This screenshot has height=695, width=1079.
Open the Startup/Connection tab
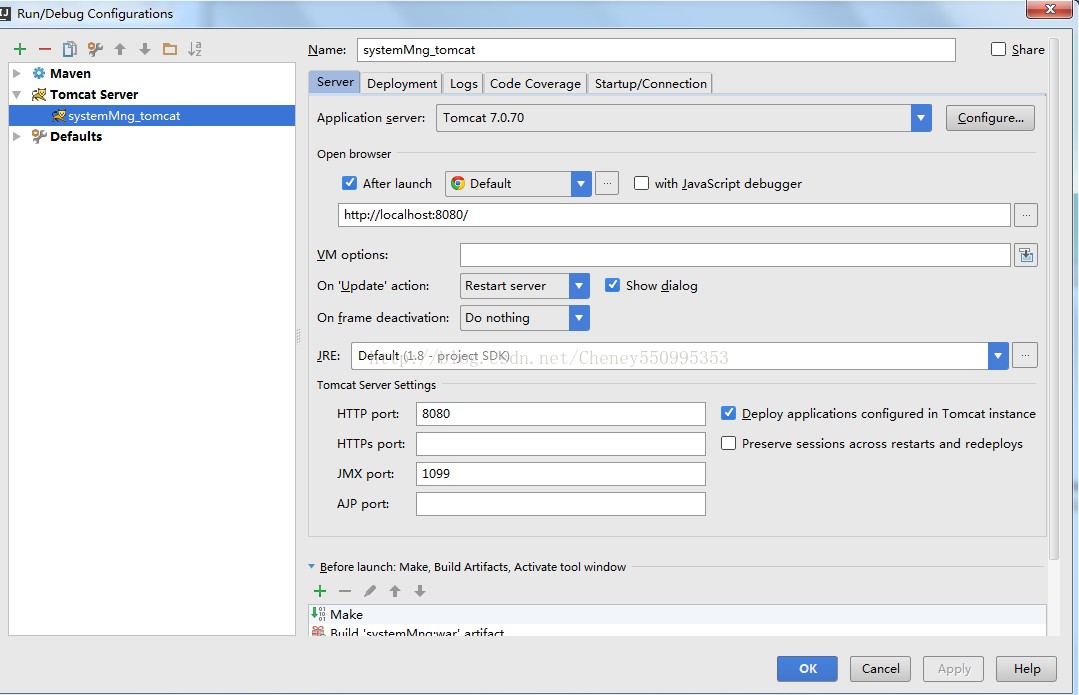(x=650, y=83)
